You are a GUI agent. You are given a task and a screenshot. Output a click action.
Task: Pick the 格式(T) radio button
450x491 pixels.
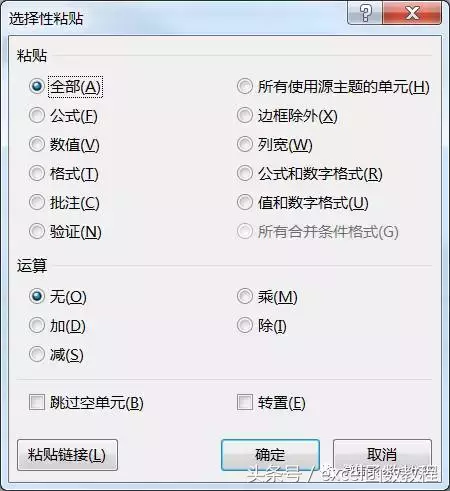37,174
